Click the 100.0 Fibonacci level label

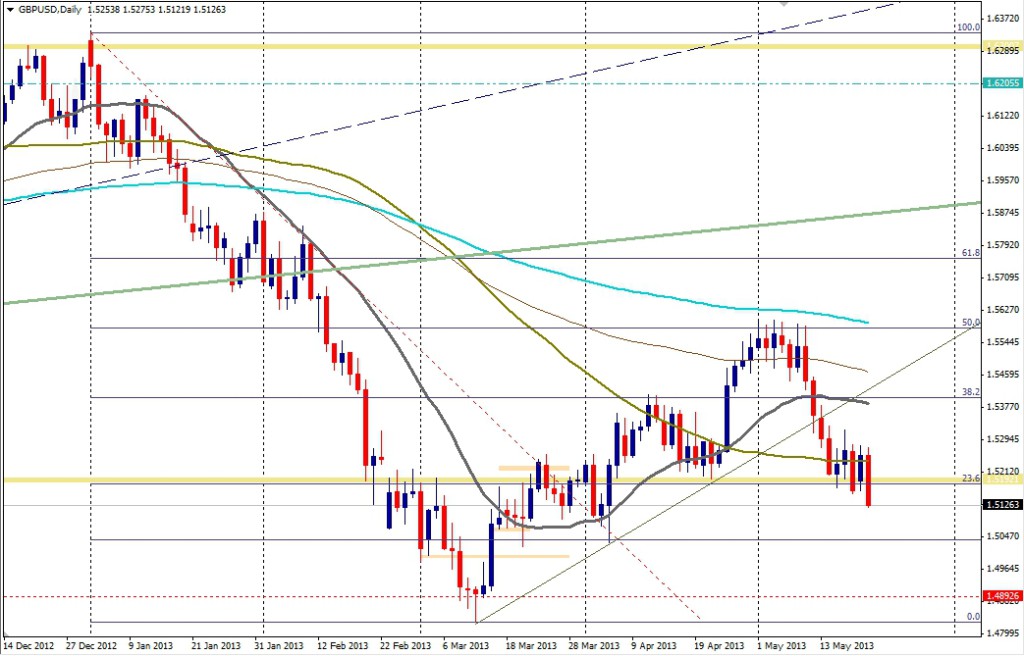968,28
